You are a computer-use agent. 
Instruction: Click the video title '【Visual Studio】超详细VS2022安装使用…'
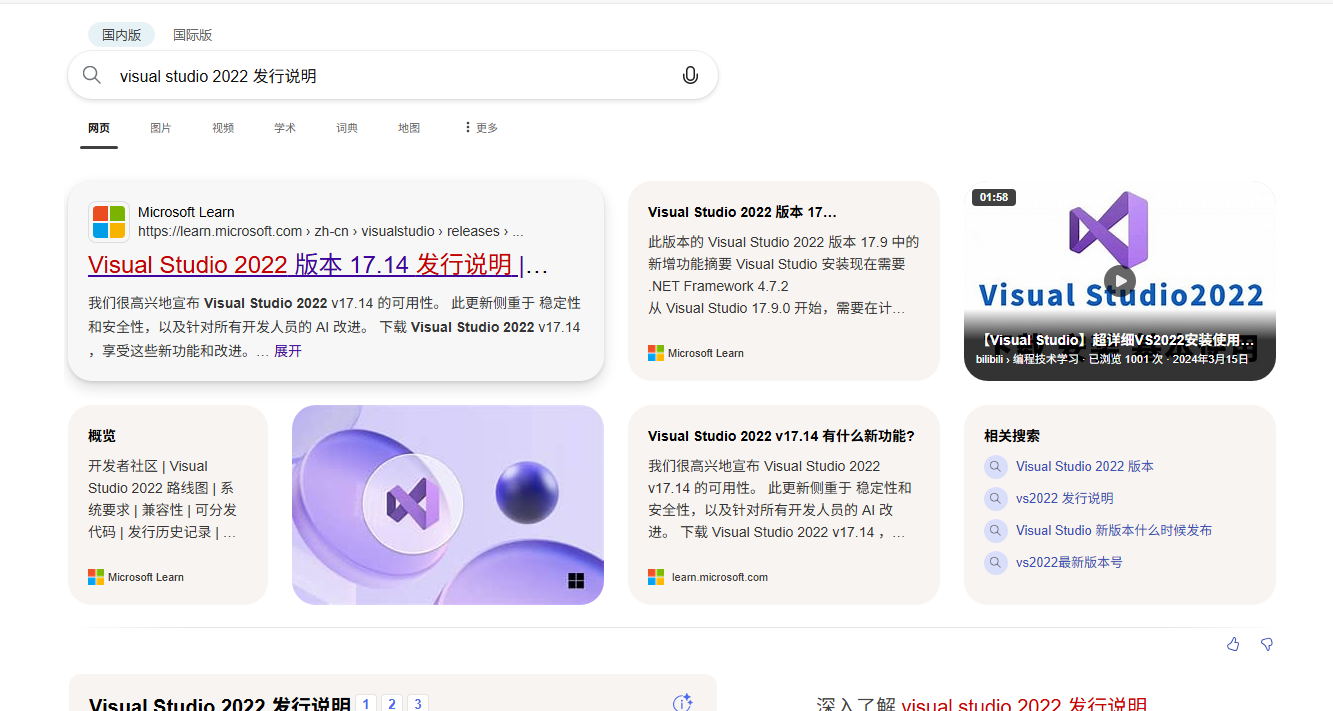point(1117,341)
